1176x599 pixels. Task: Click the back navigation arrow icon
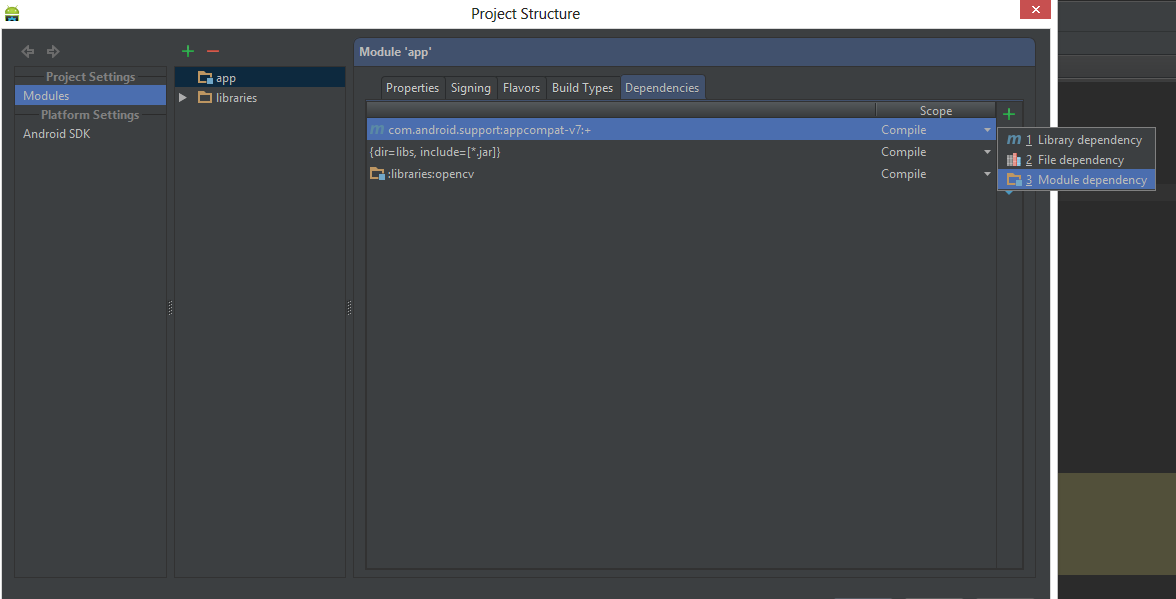pyautogui.click(x=28, y=51)
